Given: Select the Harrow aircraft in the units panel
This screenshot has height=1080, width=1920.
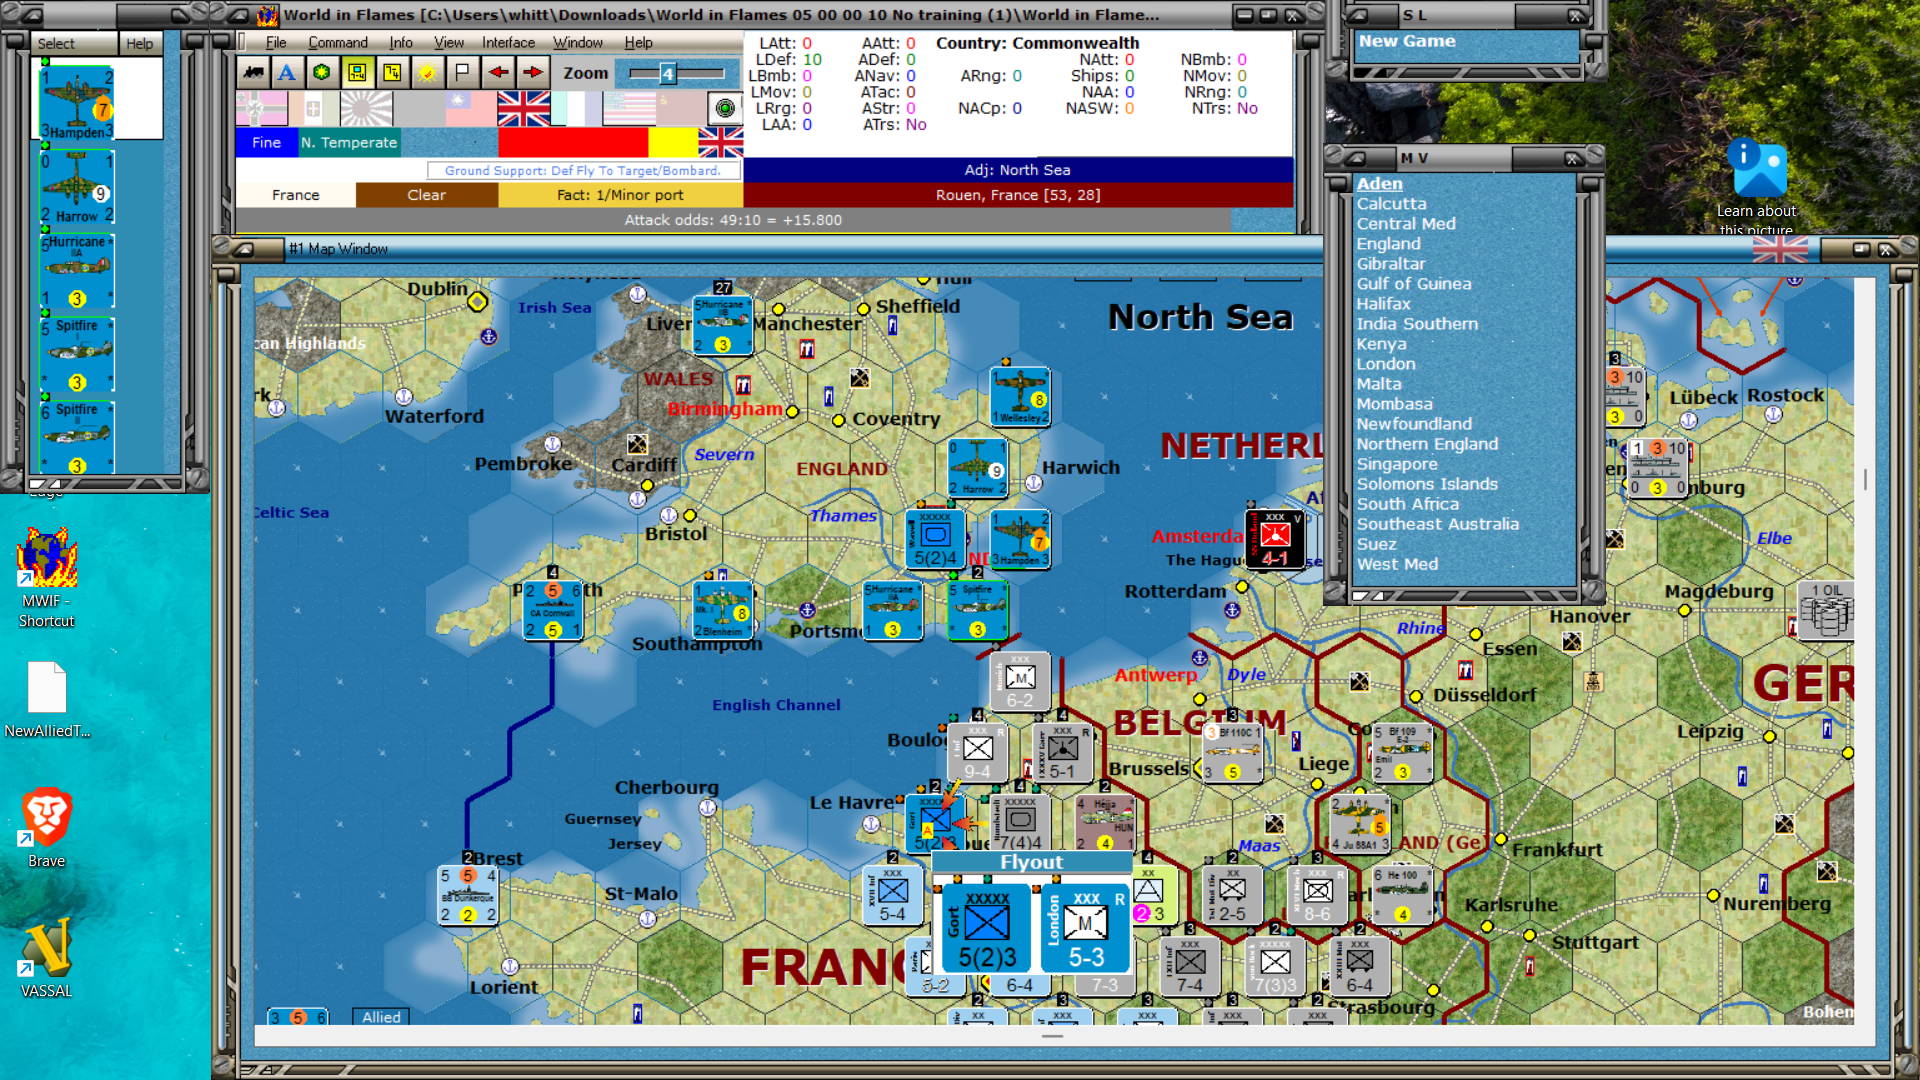Looking at the screenshot, I should 77,187.
